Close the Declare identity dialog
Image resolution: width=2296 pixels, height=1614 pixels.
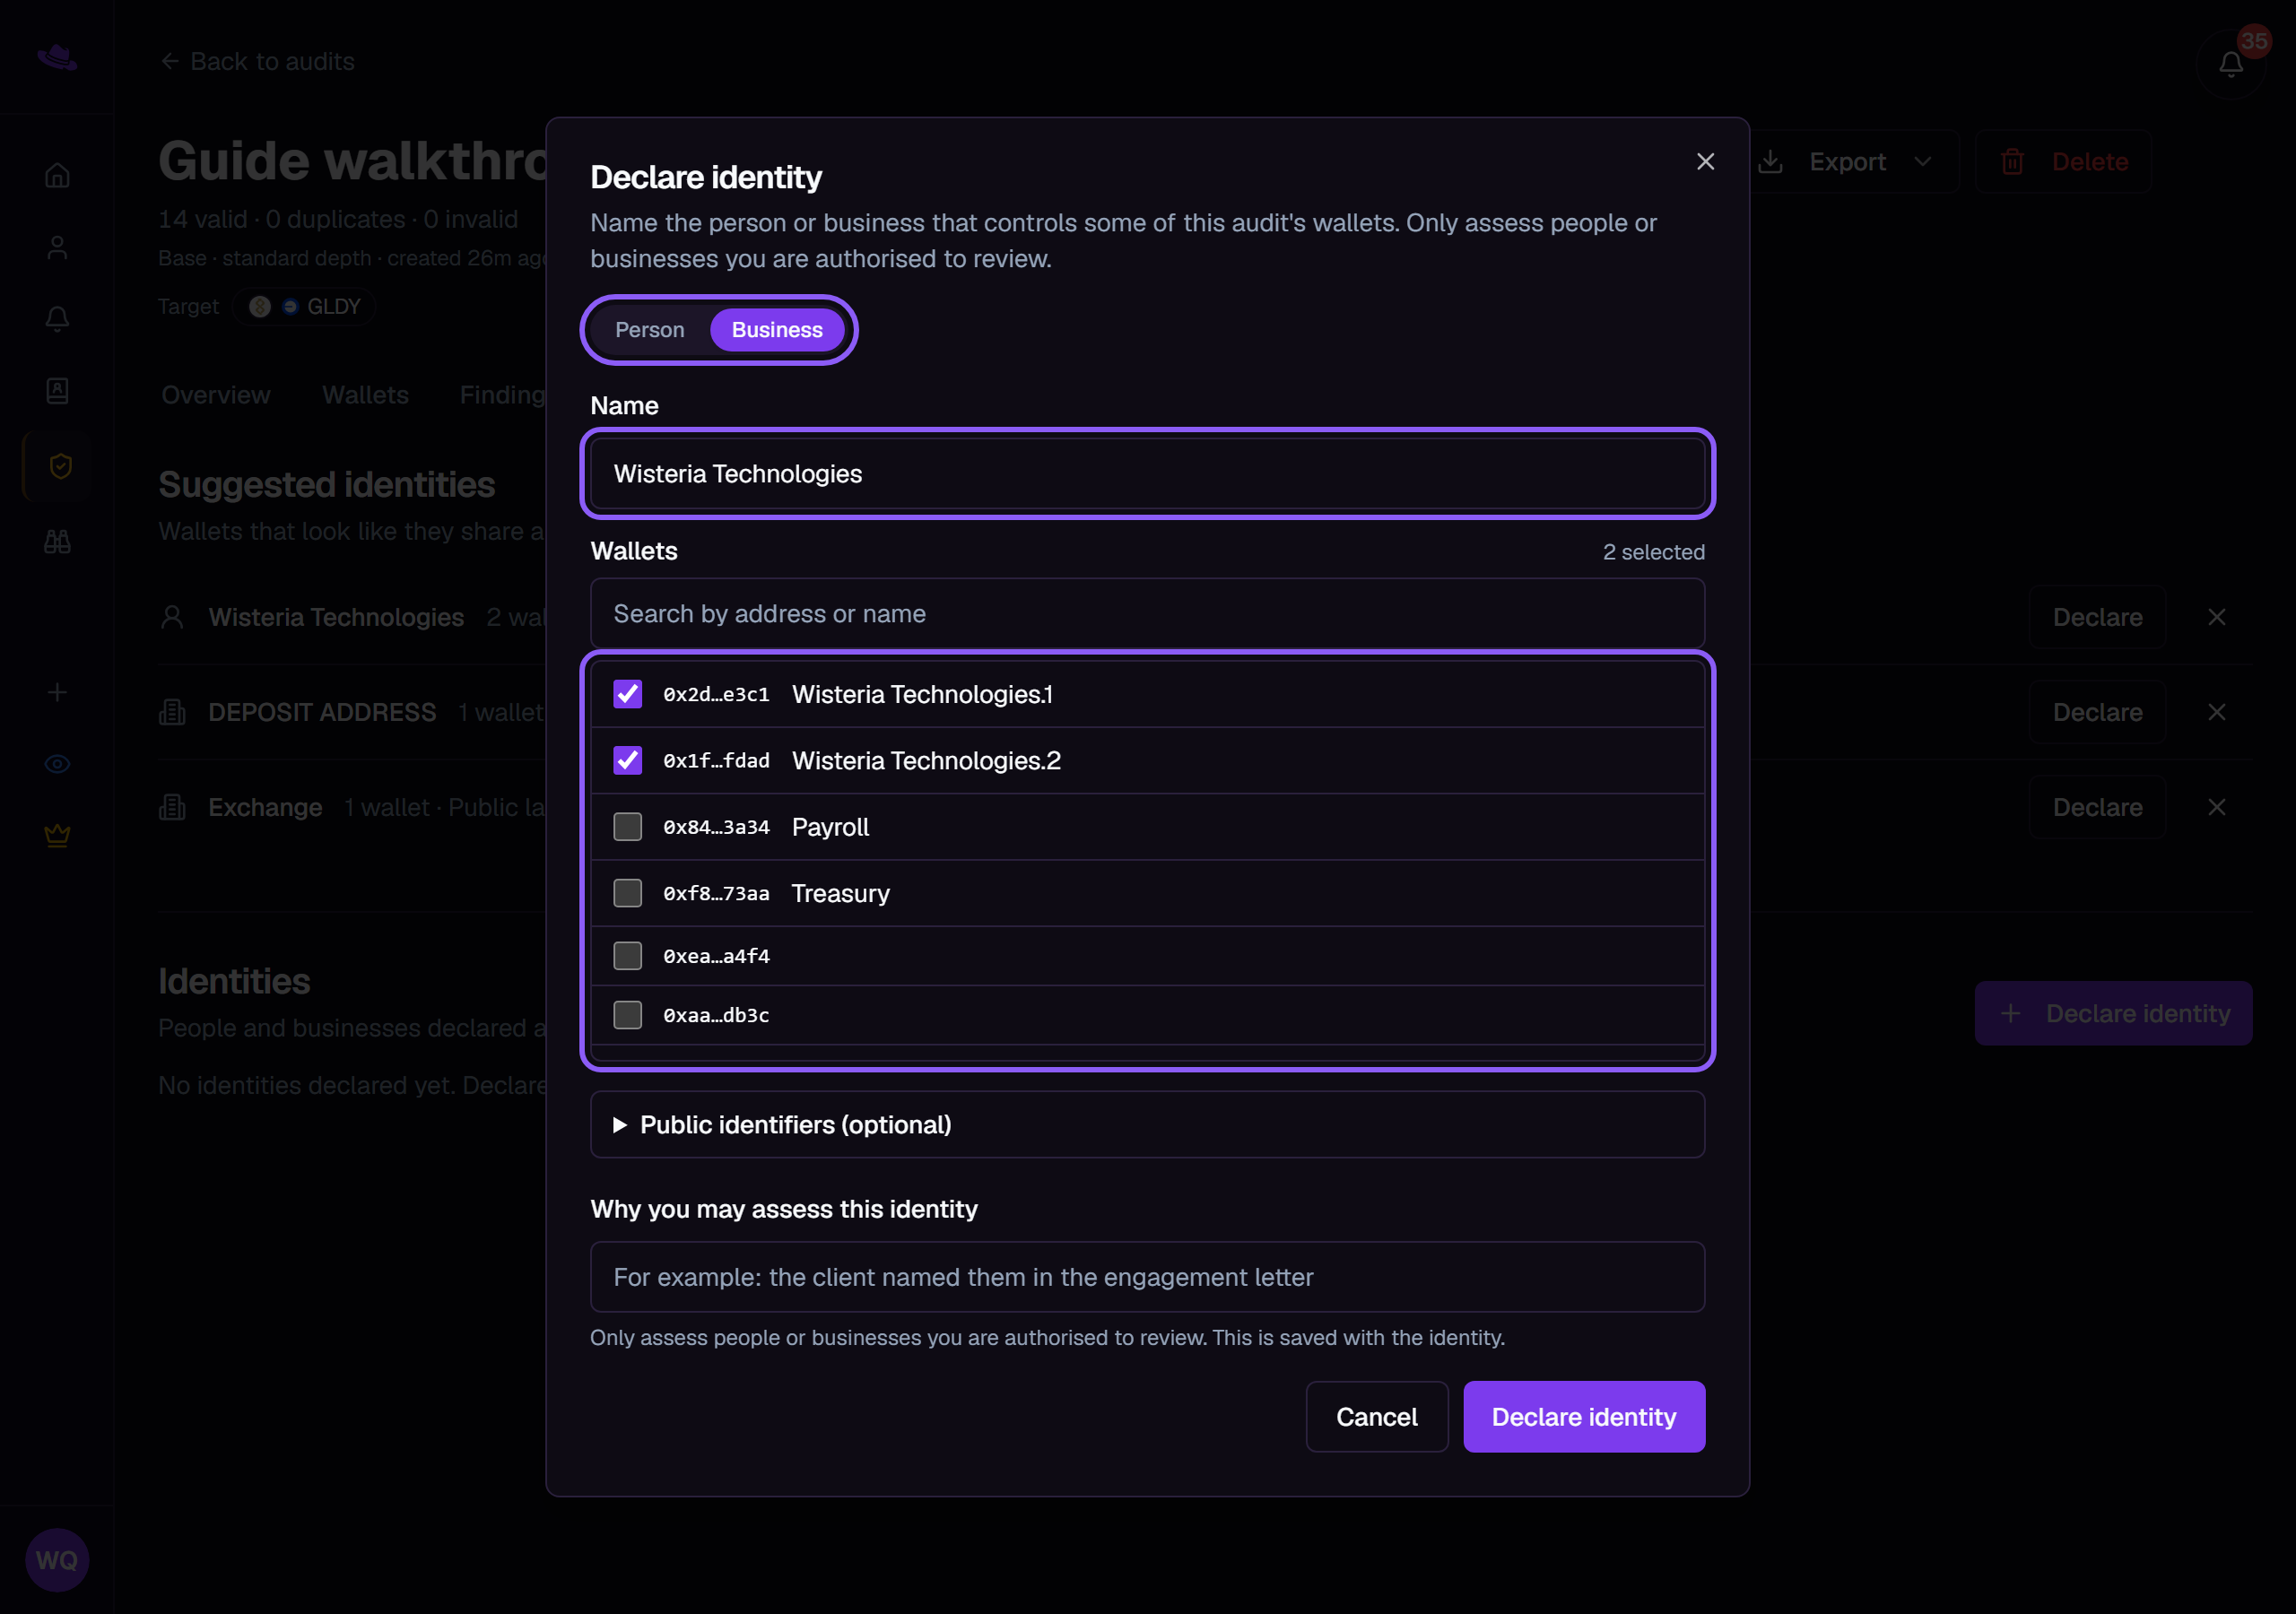[1705, 162]
